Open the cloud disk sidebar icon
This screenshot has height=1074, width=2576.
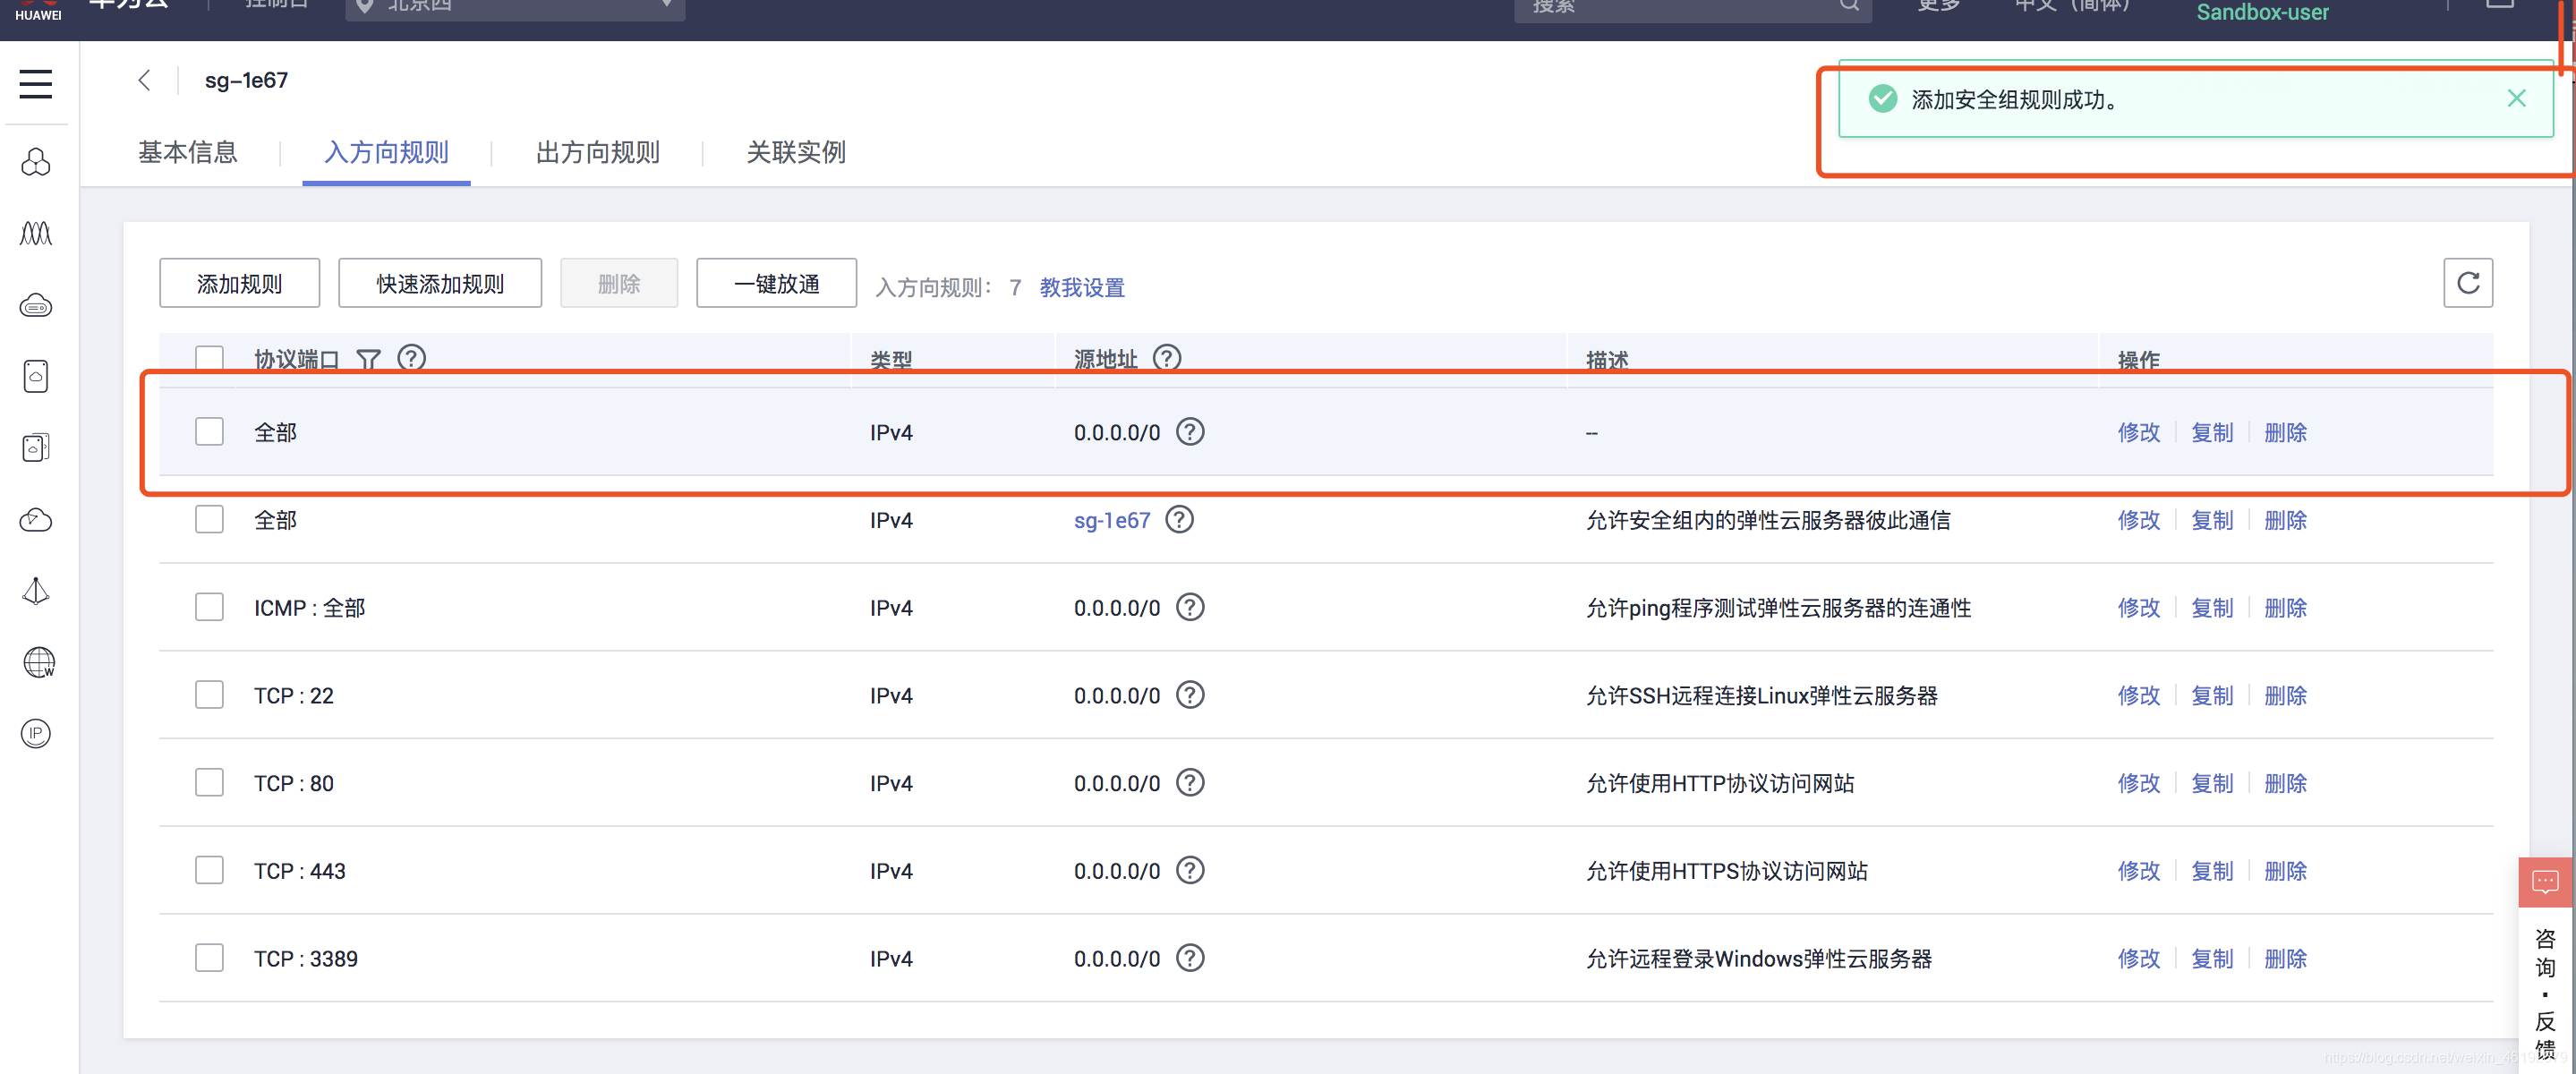pos(36,376)
